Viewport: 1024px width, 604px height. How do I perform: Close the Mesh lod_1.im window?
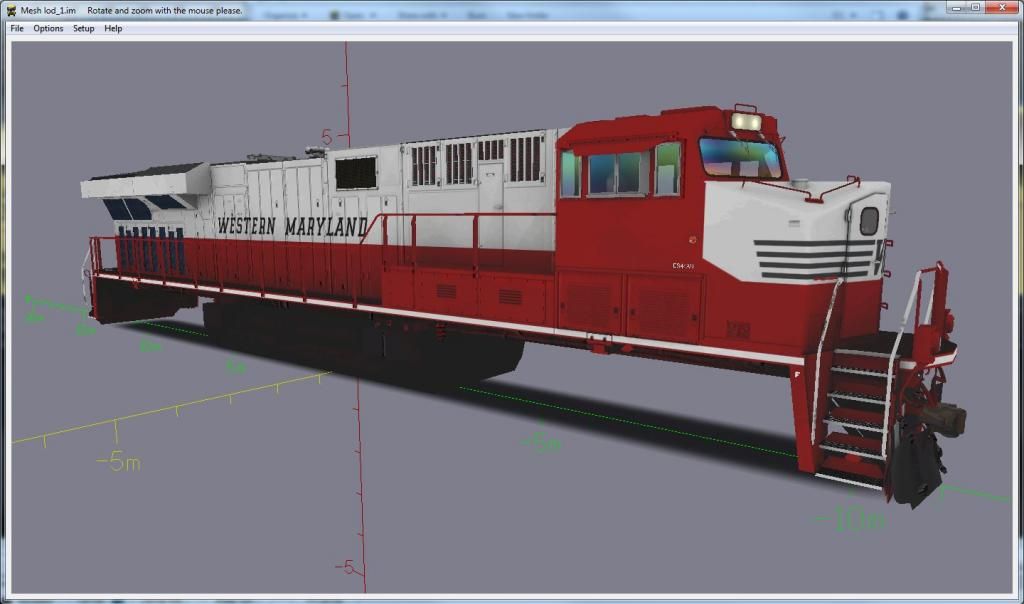1002,8
